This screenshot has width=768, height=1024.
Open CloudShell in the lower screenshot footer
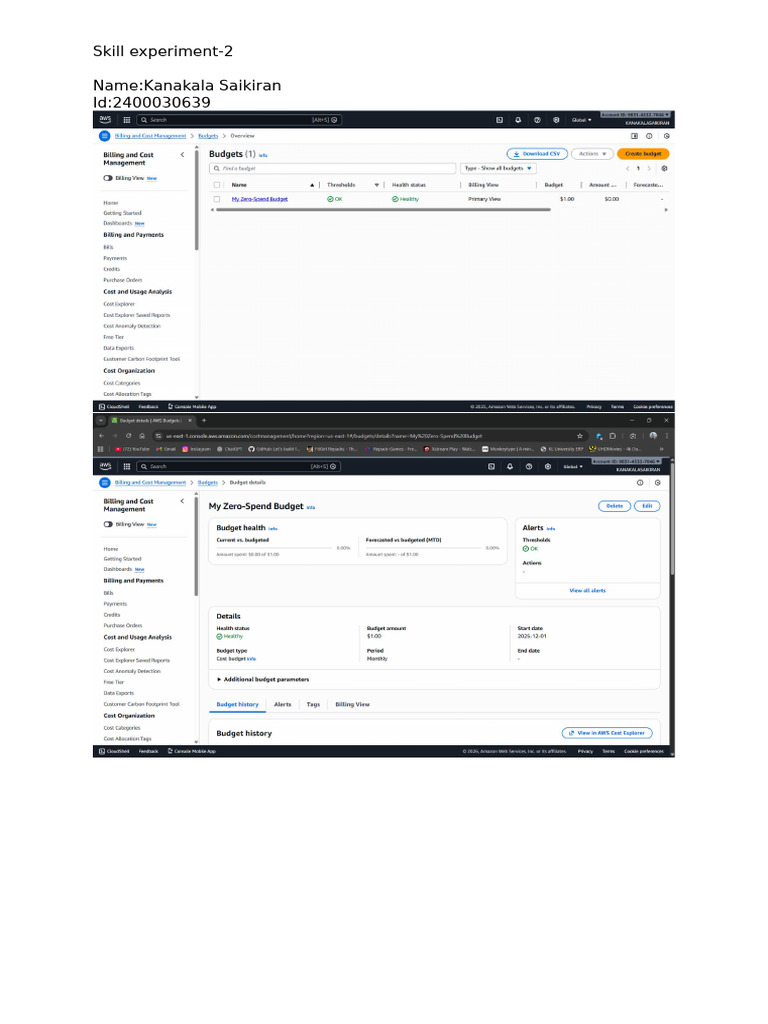tap(114, 751)
